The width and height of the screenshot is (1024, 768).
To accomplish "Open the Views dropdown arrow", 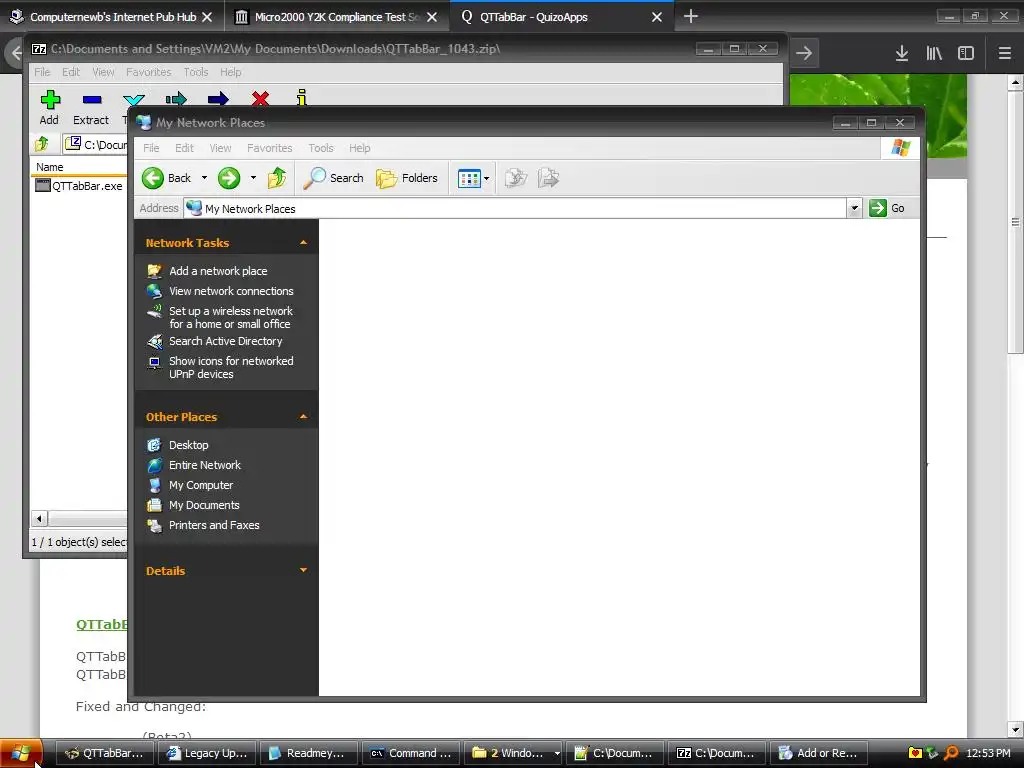I will point(487,178).
